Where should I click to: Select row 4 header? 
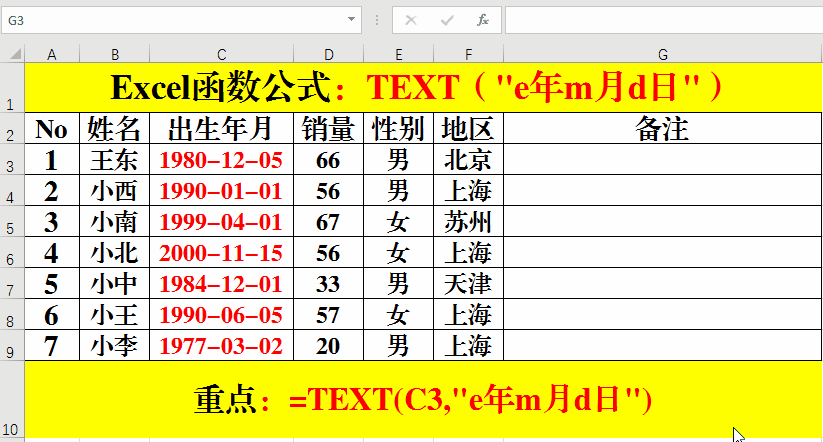(x=12, y=190)
